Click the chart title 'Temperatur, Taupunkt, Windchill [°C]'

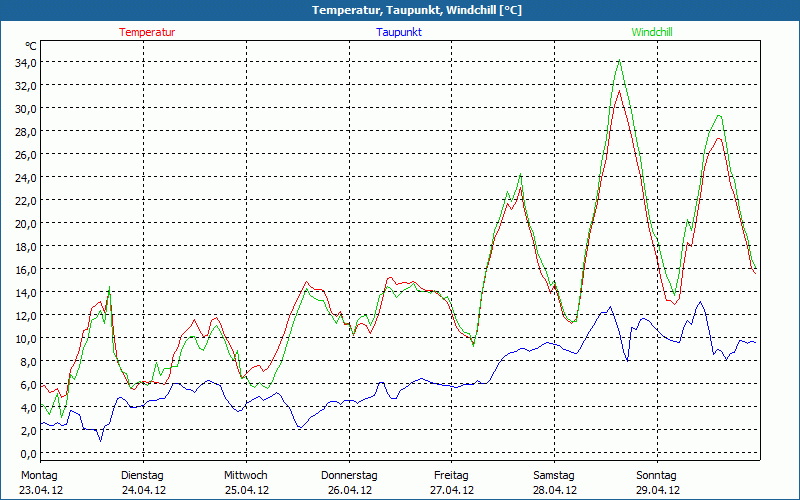417,10
